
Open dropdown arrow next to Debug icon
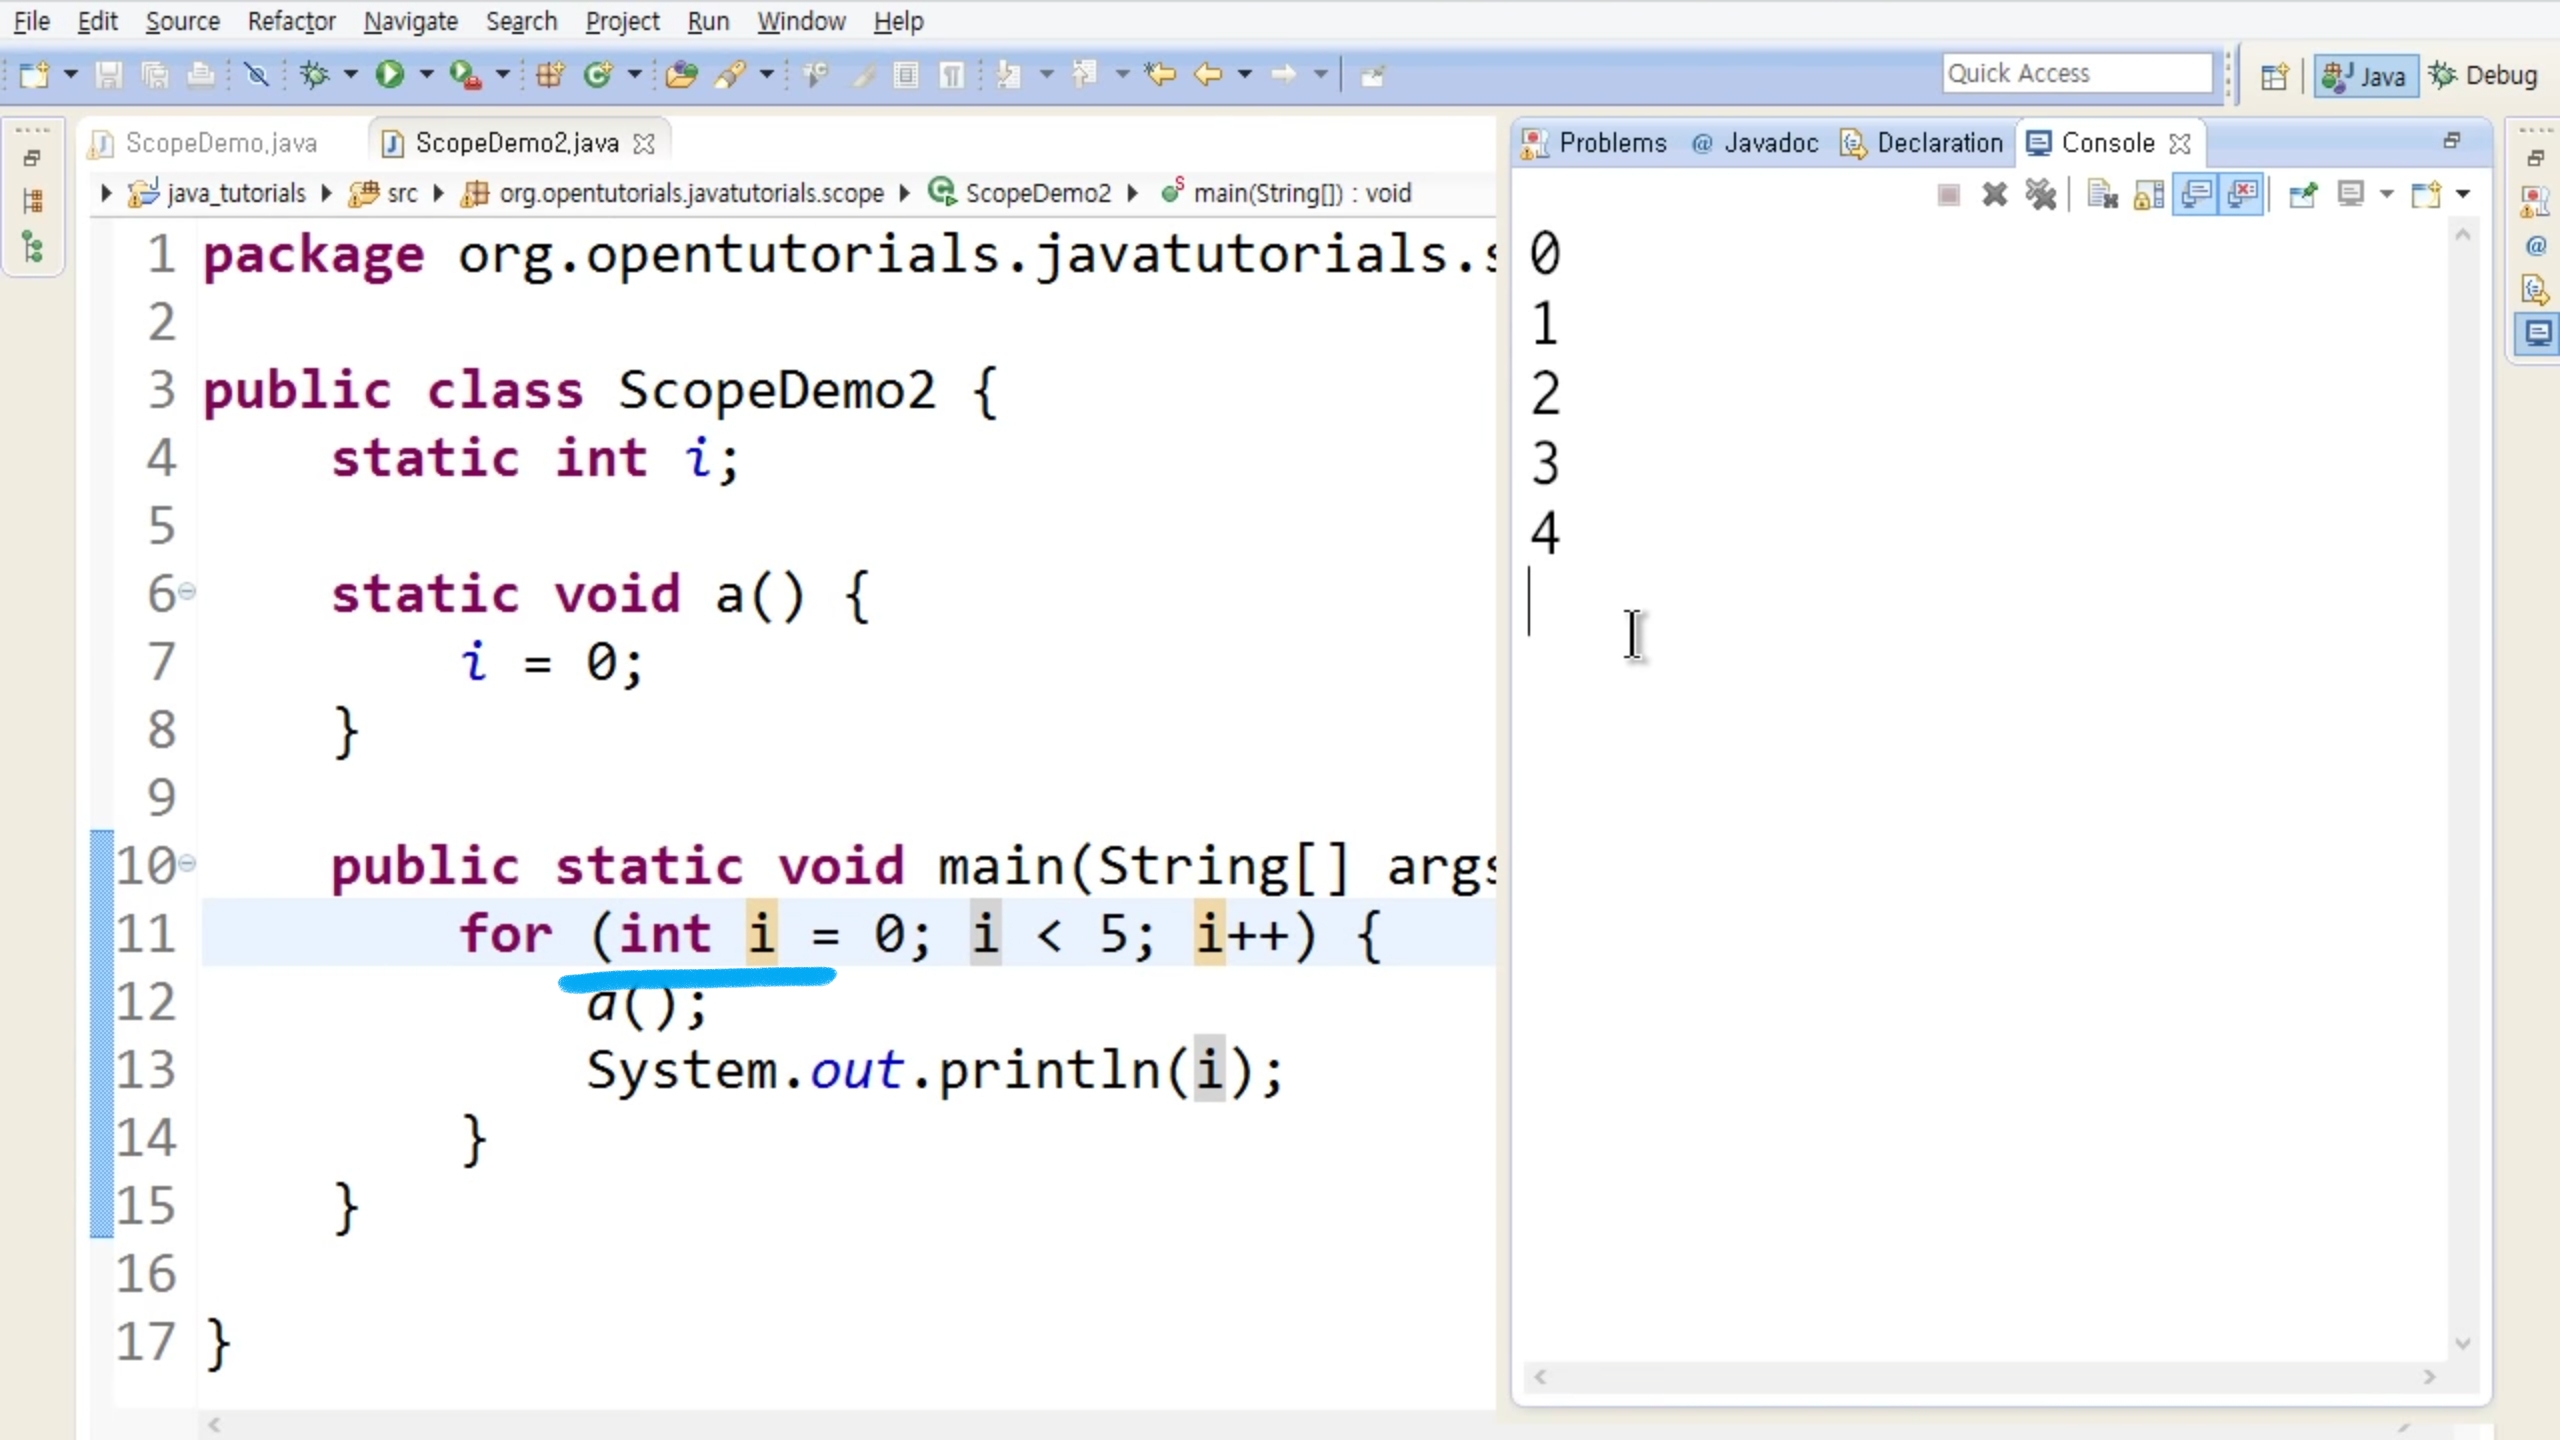pos(350,75)
